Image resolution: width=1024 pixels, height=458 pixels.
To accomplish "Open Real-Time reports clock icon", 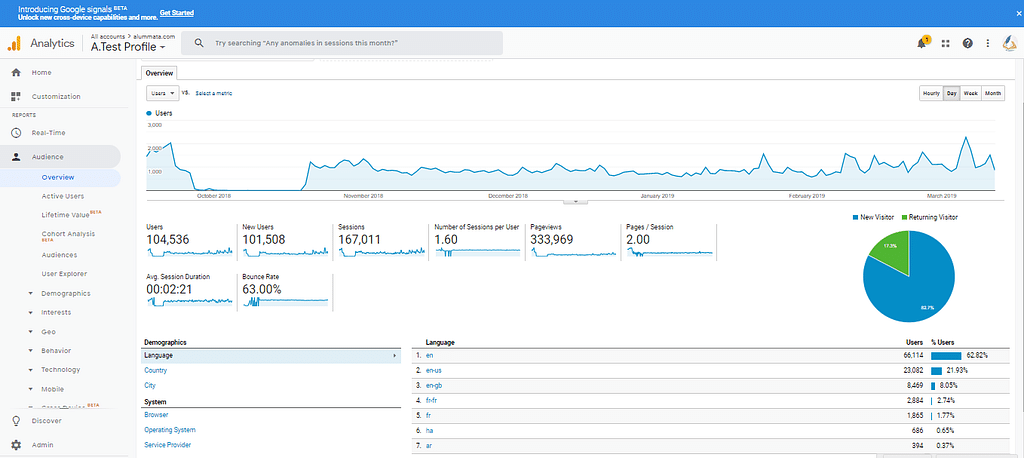I will coord(16,133).
